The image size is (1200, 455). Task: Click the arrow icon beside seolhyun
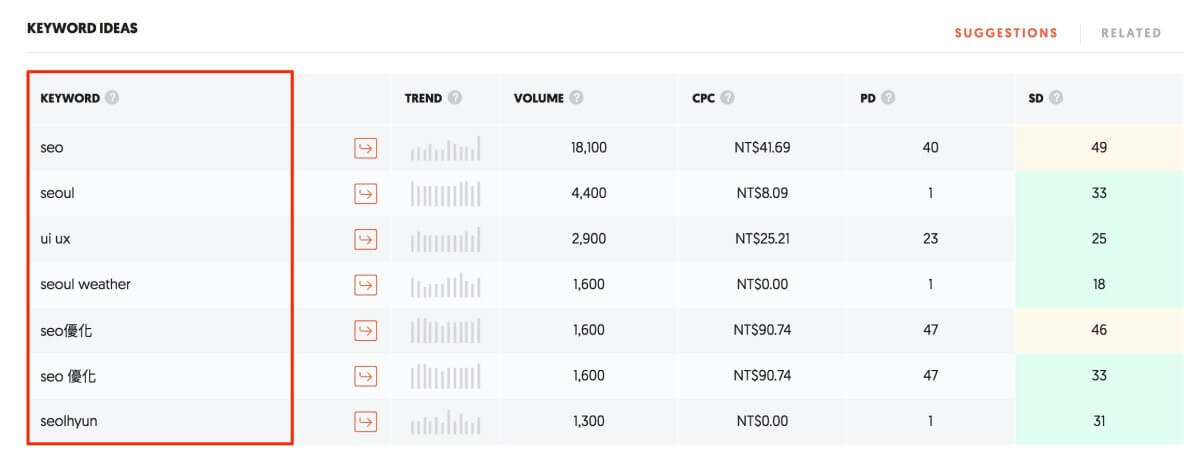click(x=366, y=422)
